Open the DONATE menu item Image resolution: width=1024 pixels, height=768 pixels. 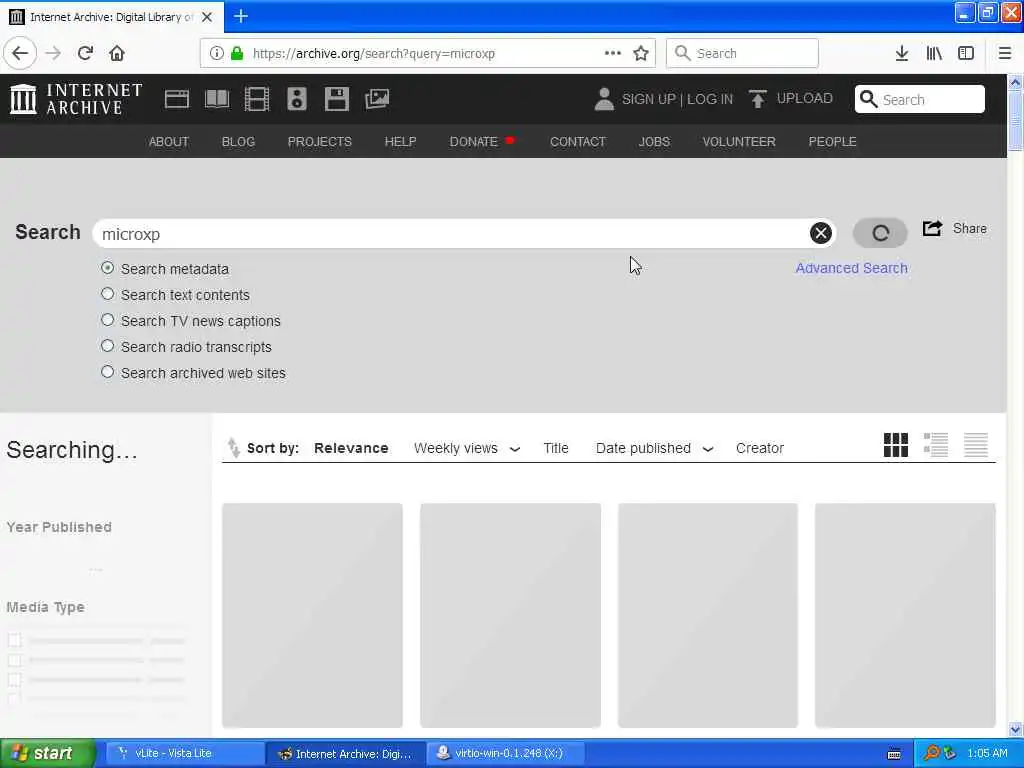pyautogui.click(x=473, y=142)
